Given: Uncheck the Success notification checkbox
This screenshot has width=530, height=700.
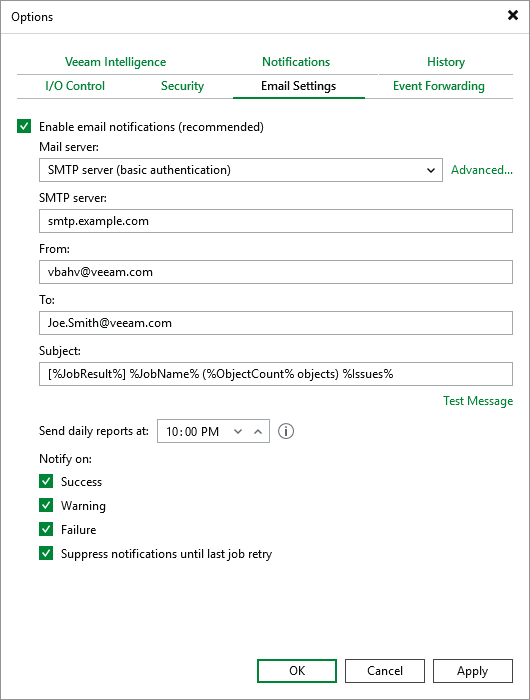Looking at the screenshot, I should click(x=46, y=481).
